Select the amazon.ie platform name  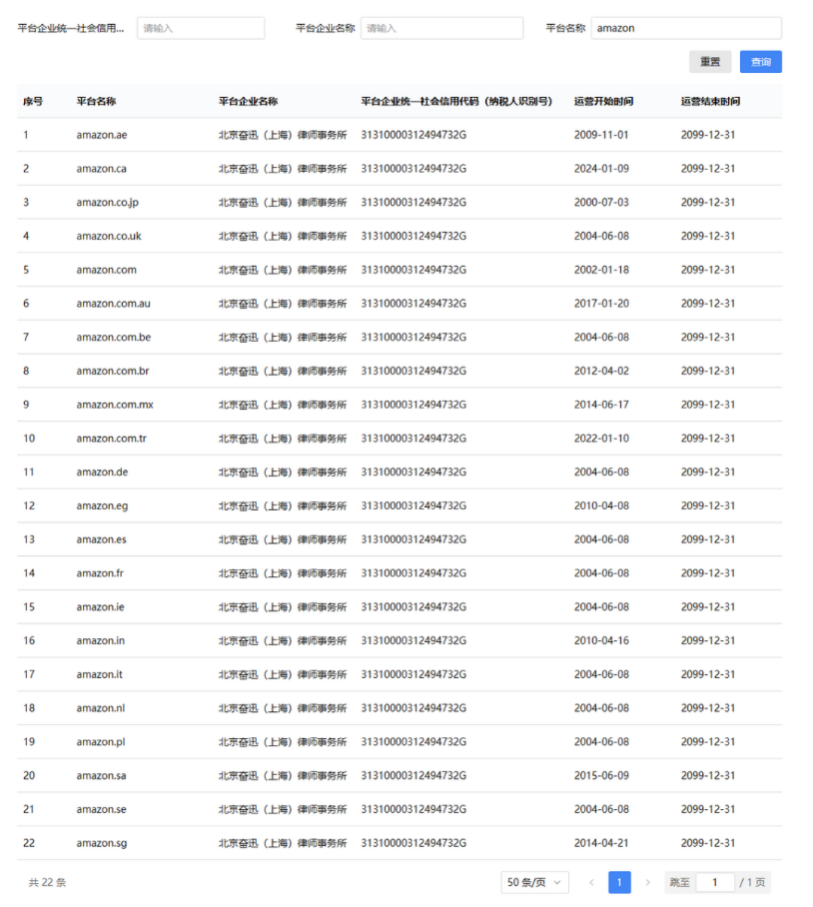(x=101, y=607)
